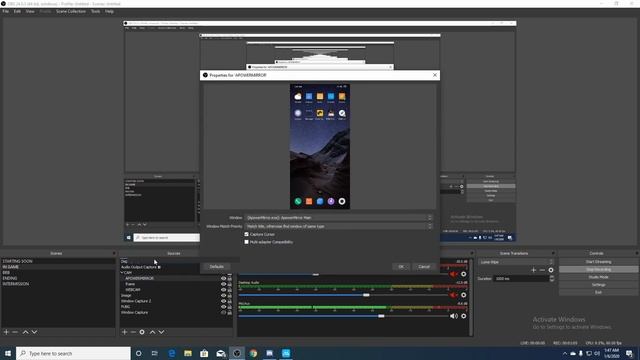Toggle lock icon of PUBG source
The image size is (640, 360).
point(229,307)
